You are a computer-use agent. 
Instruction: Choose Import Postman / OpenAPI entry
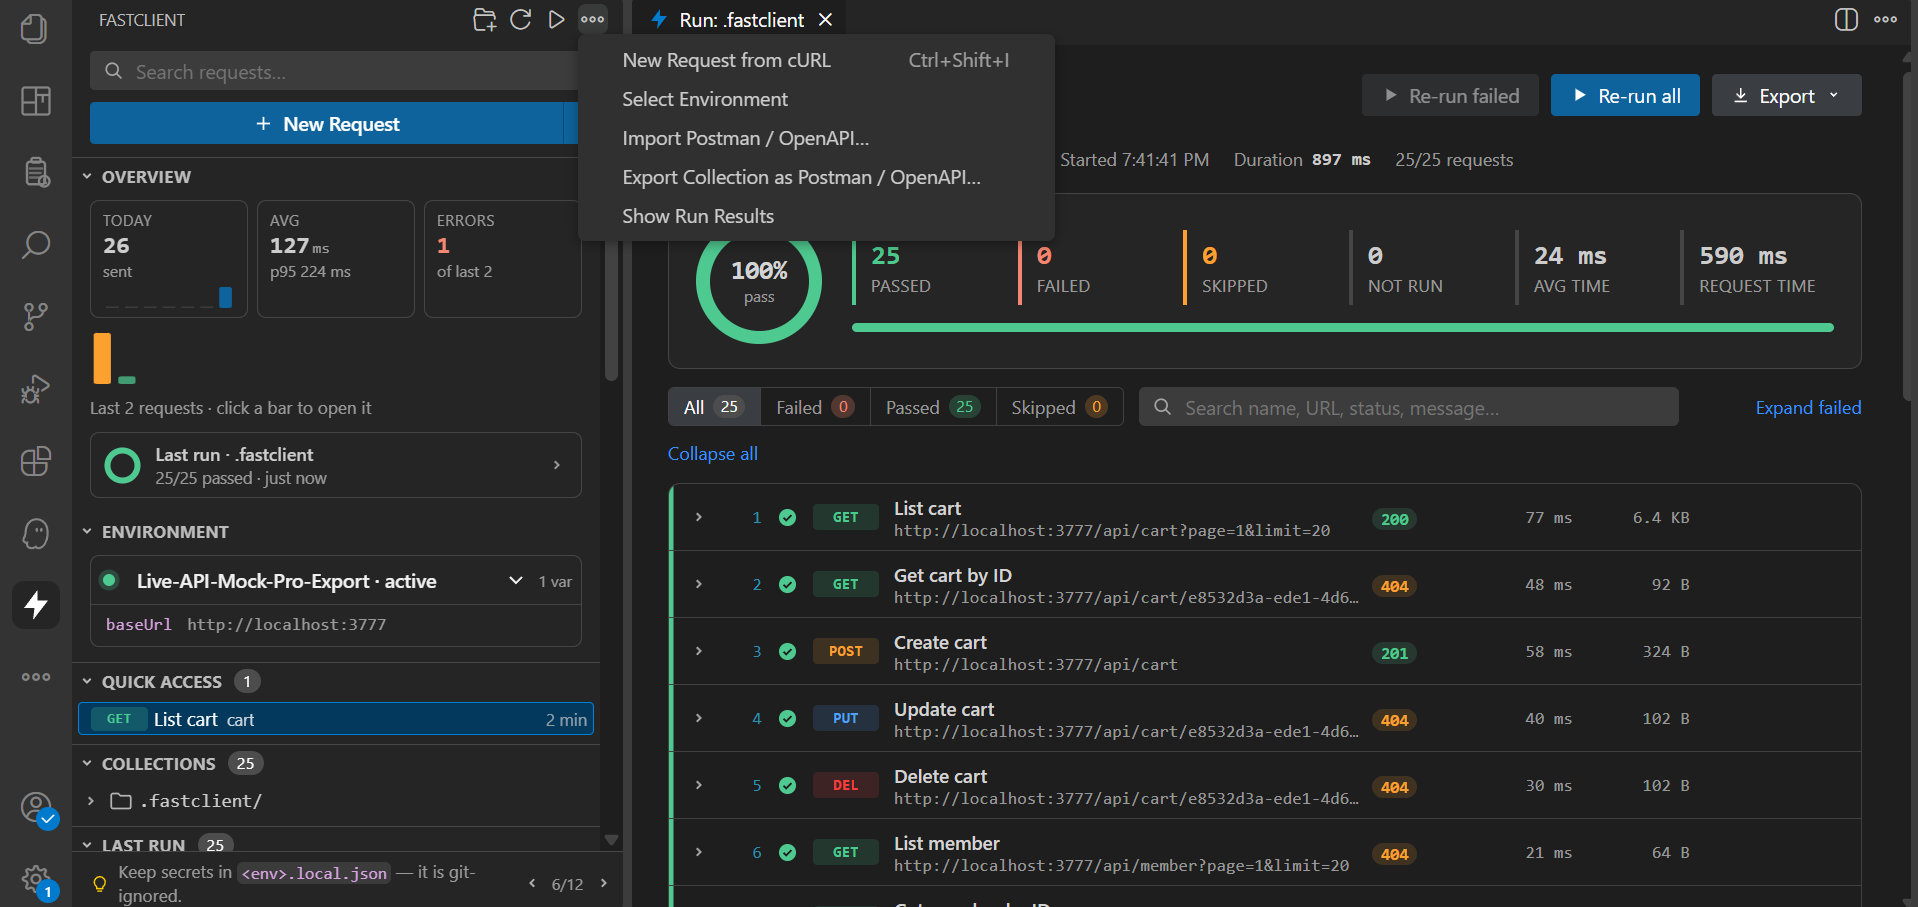tap(816, 138)
